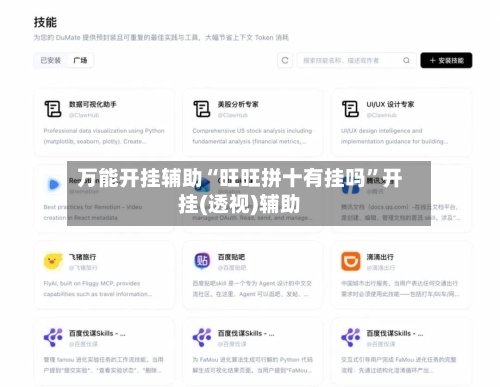Image resolution: width=500 pixels, height=387 pixels.
Task: Click 中国城市出行服务 description text
Action: pos(400,289)
